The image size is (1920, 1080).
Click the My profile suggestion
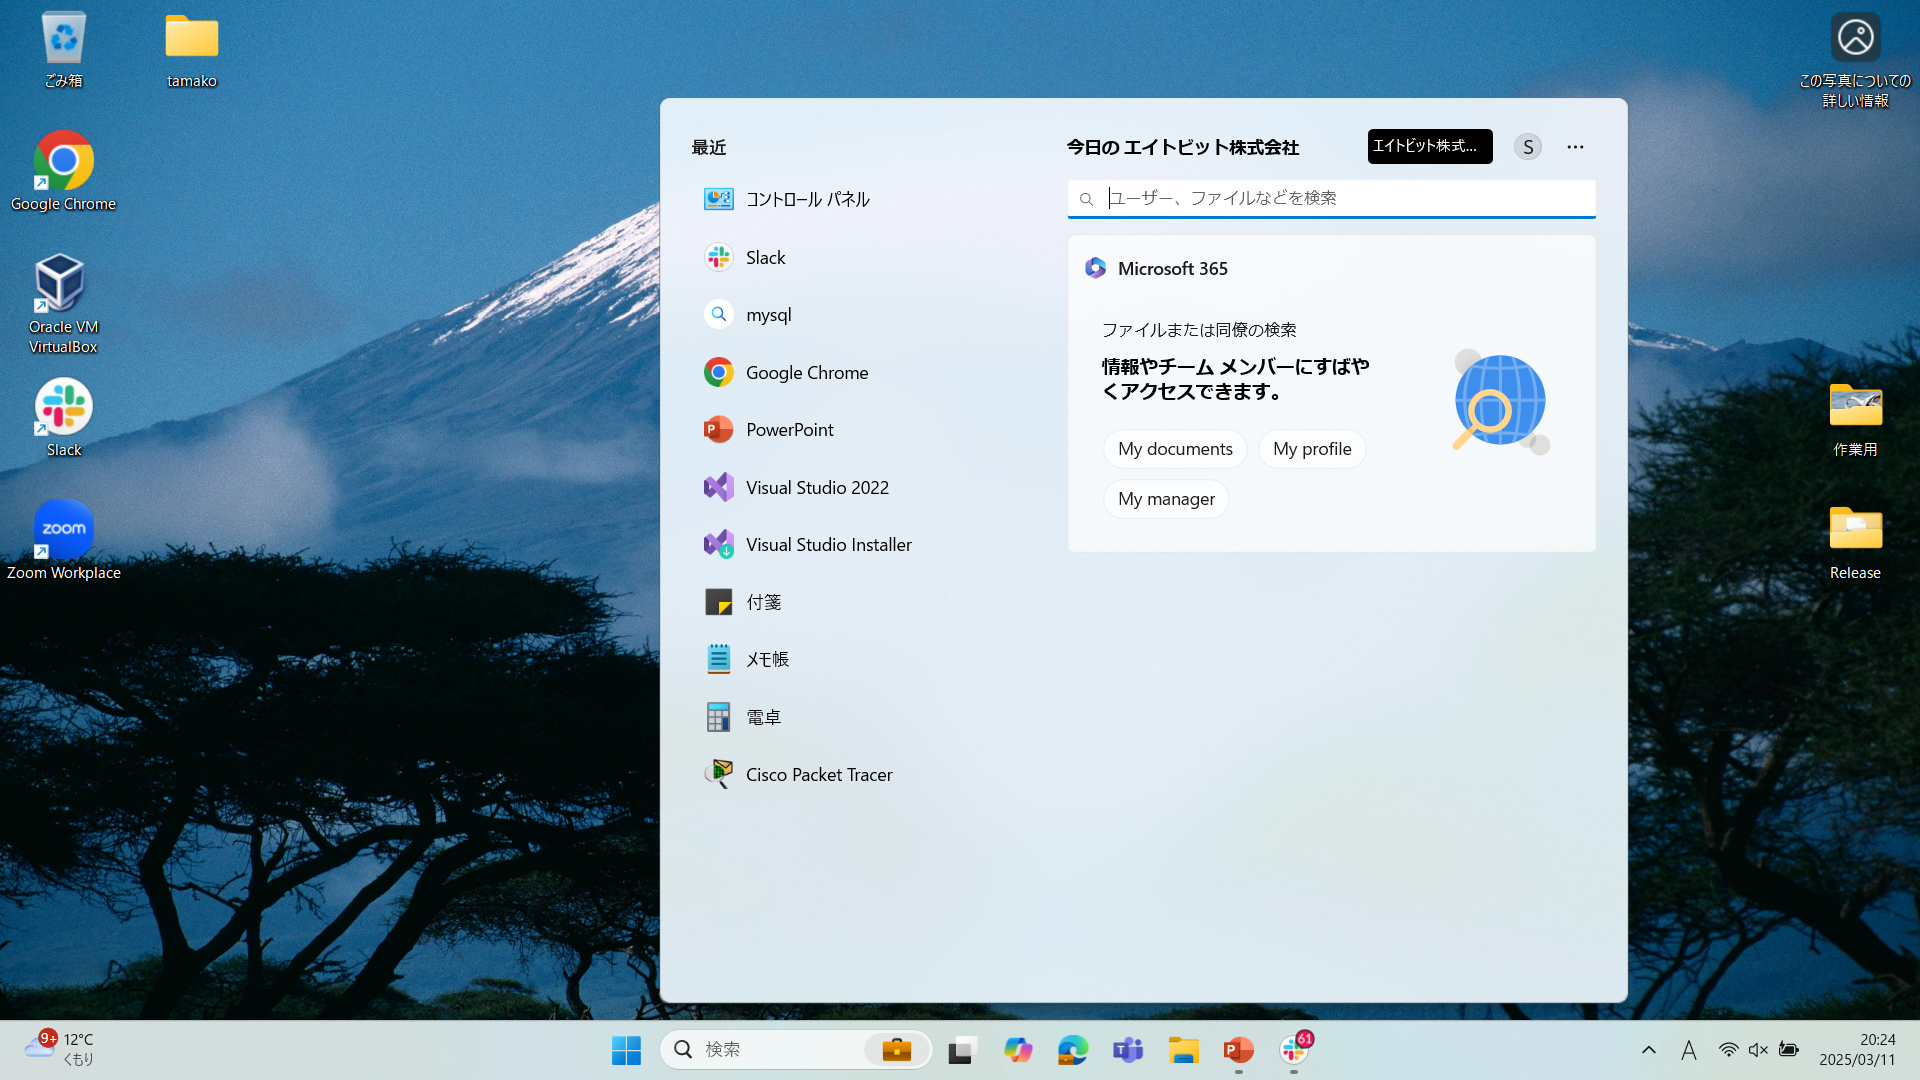pos(1312,449)
